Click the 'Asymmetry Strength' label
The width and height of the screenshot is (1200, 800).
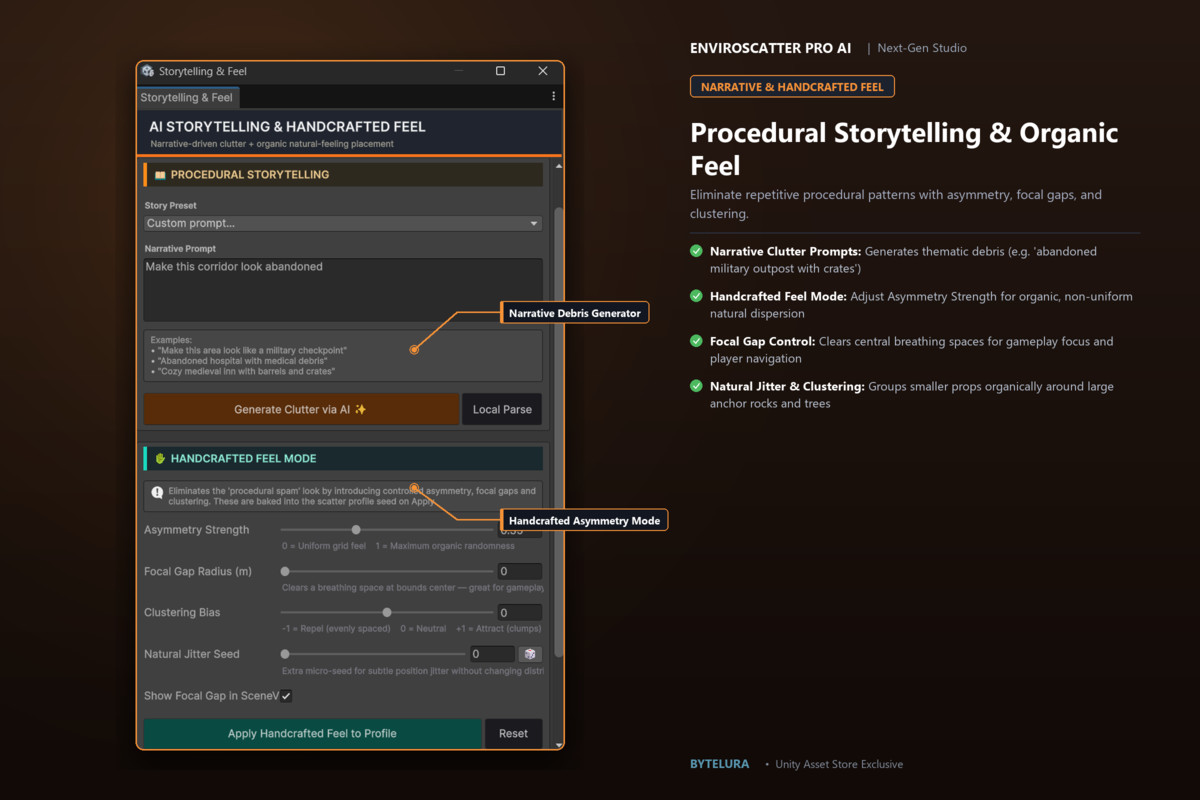(x=197, y=530)
